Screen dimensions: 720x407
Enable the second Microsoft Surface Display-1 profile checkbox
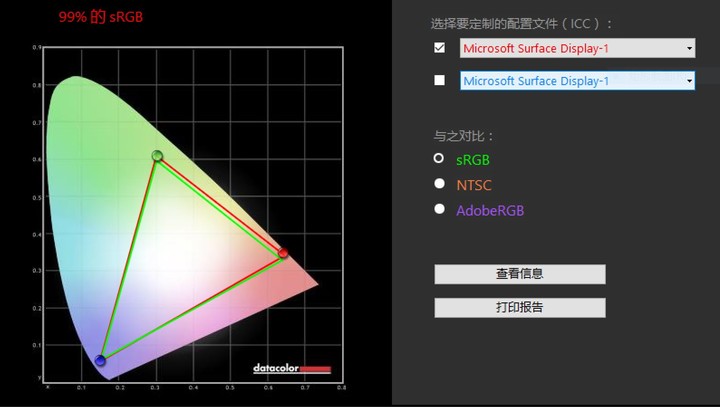[x=439, y=81]
